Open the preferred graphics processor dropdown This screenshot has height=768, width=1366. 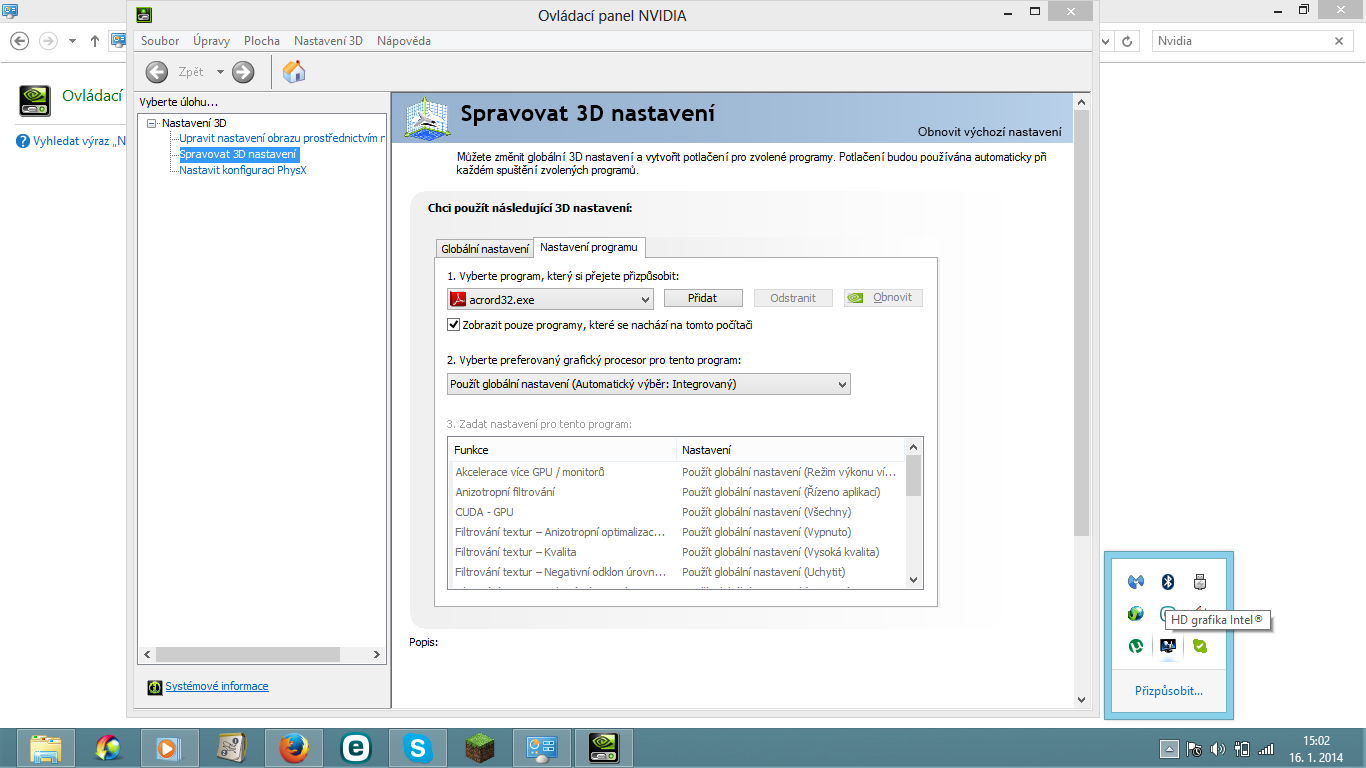(x=649, y=384)
